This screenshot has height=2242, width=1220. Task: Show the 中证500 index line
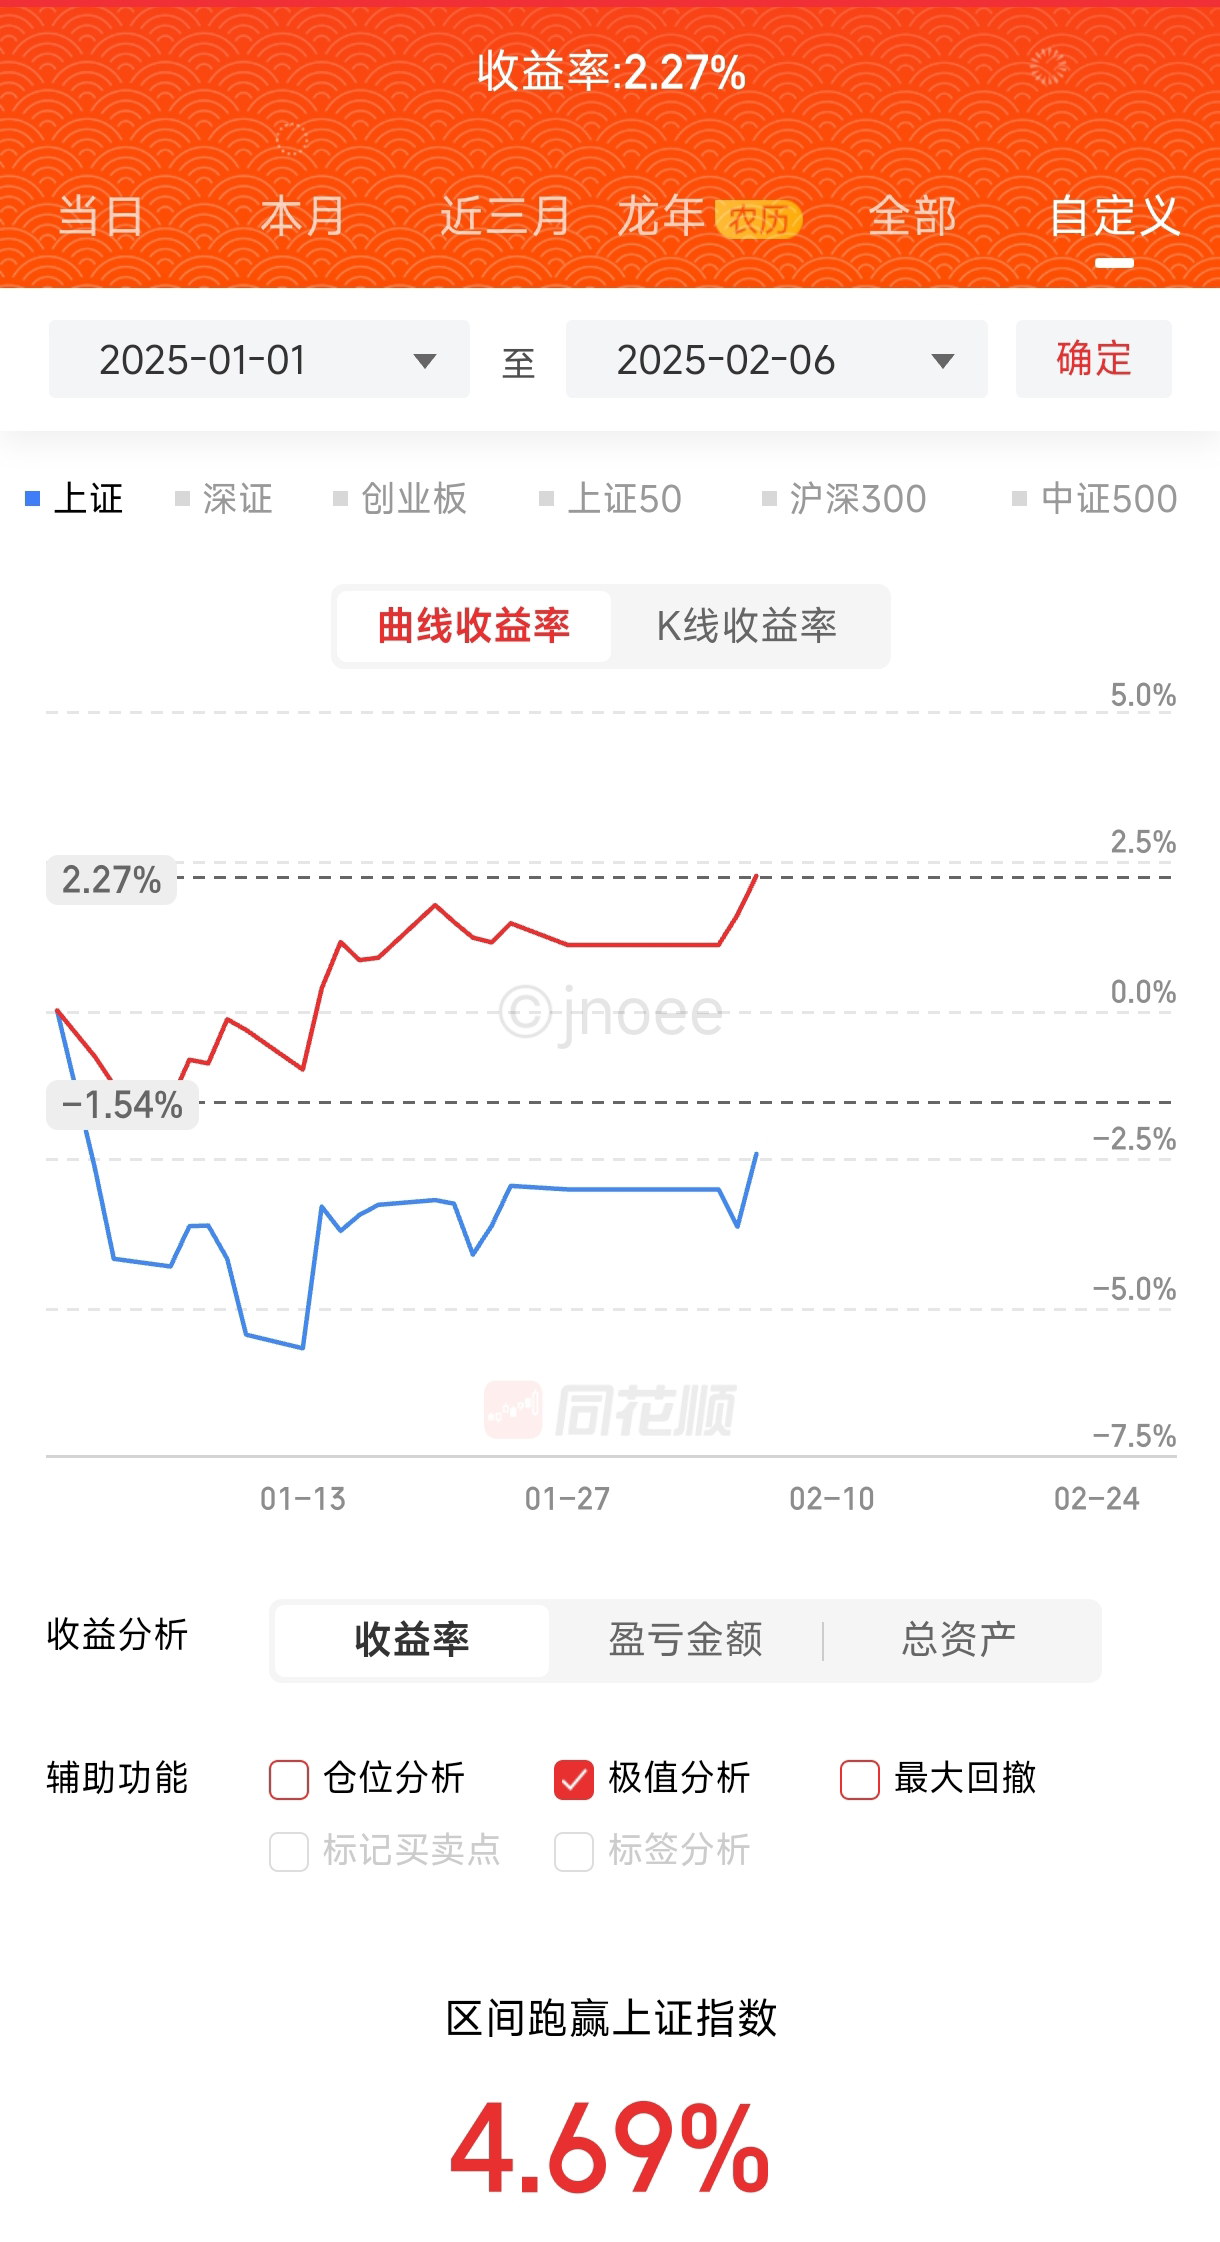(x=1095, y=498)
